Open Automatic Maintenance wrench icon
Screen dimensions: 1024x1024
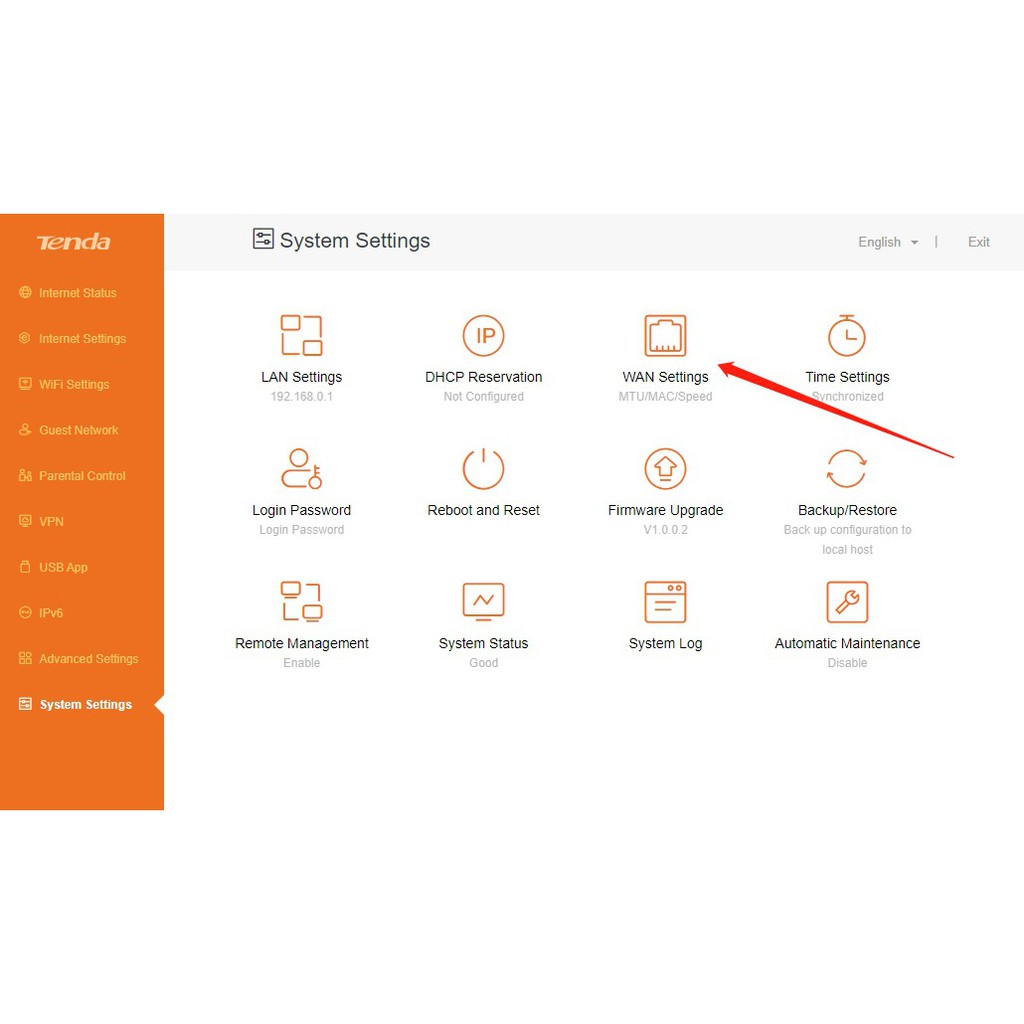(847, 601)
